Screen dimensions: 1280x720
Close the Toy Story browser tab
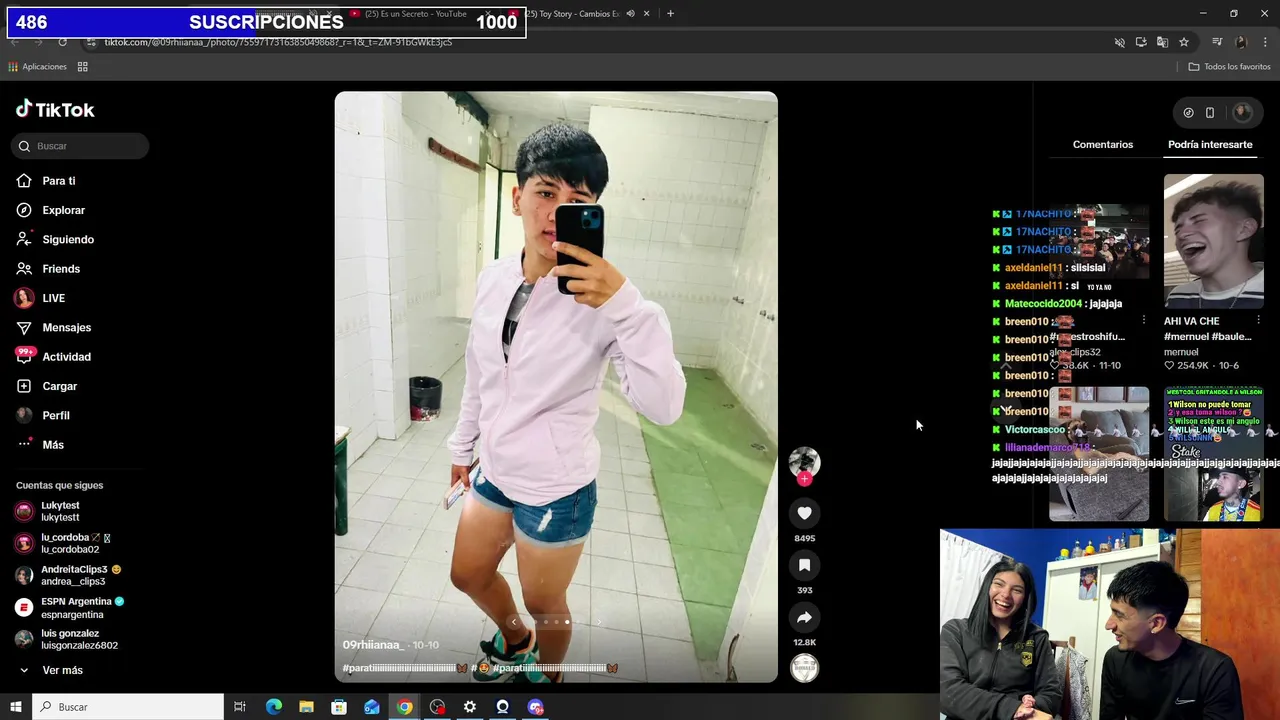click(646, 14)
